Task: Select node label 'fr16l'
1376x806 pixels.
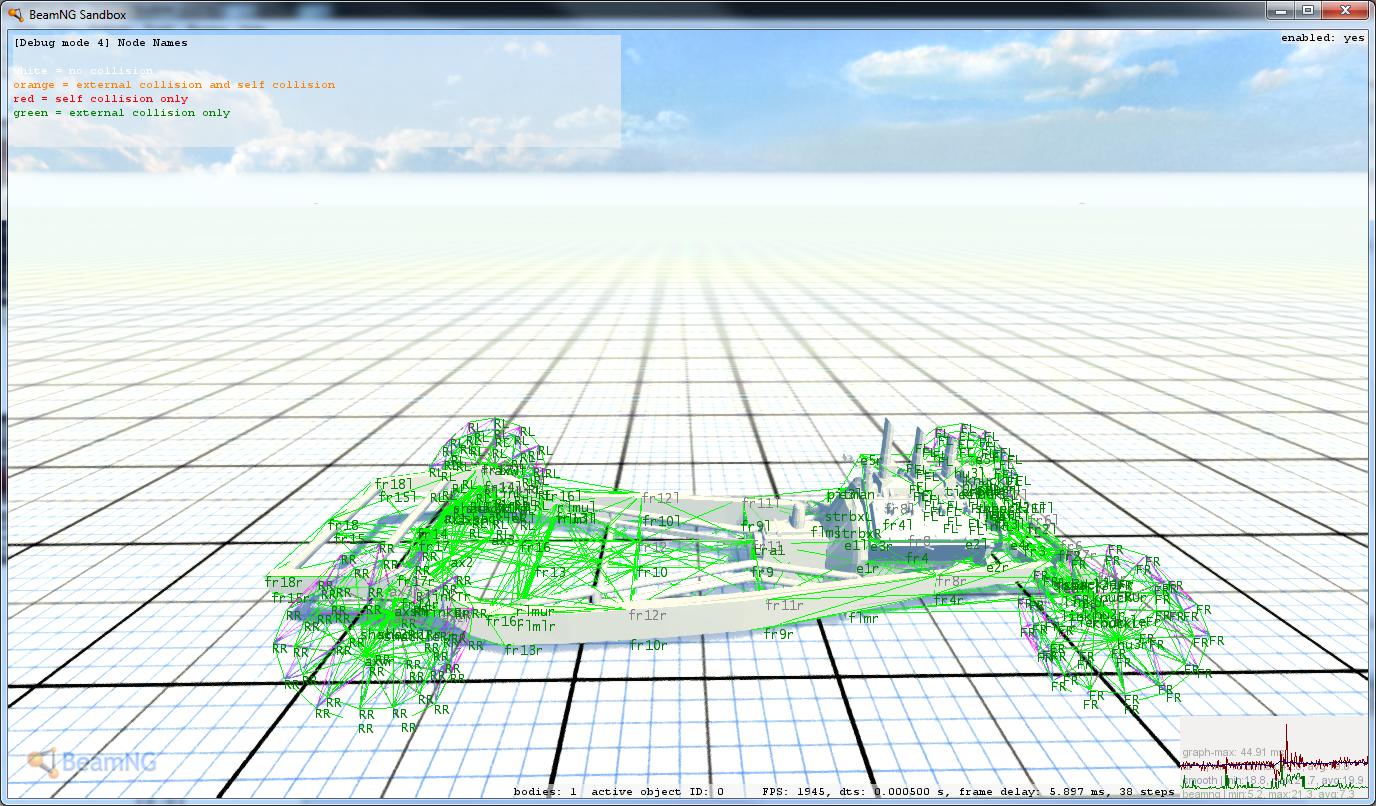Action: point(563,495)
